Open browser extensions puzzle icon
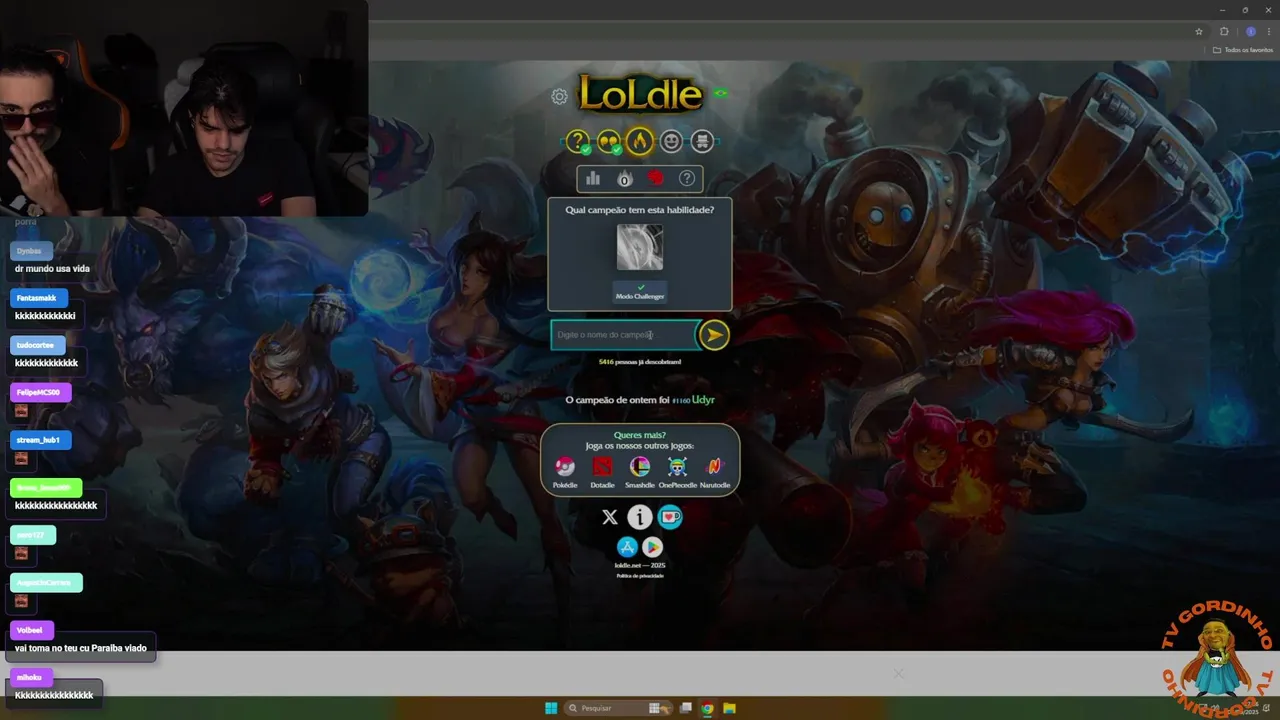The height and width of the screenshot is (720, 1280). (1224, 31)
